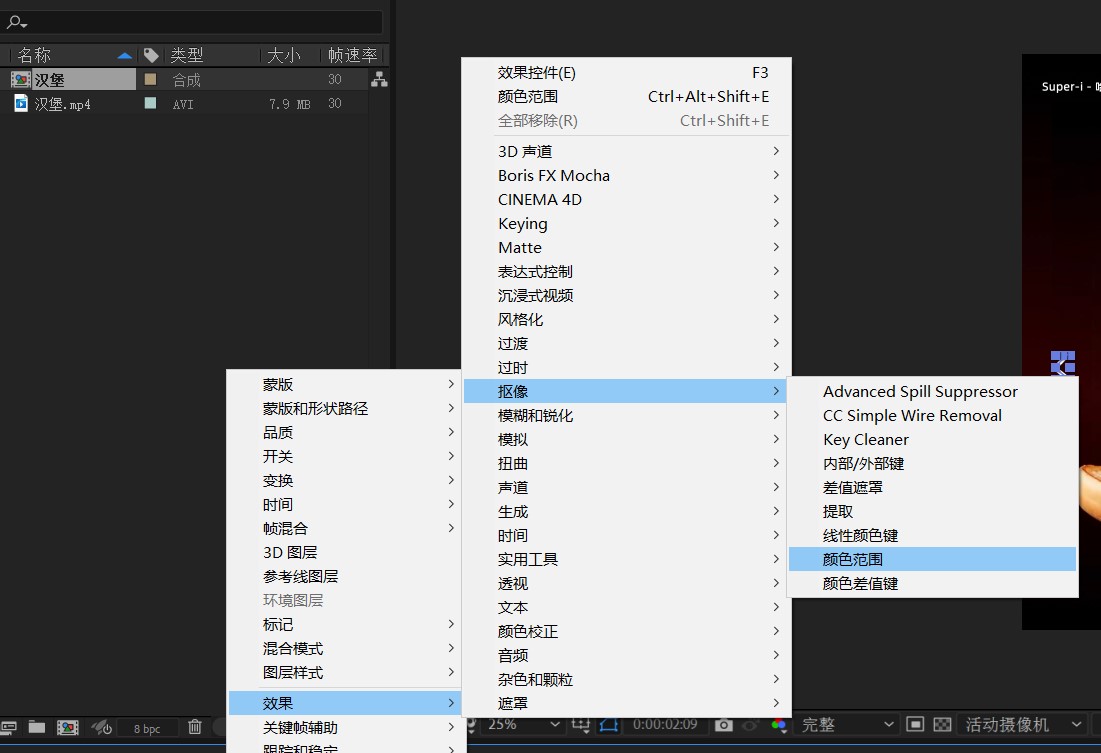Click the 8 bpc color depth indicator
The image size is (1101, 753).
pos(147,727)
